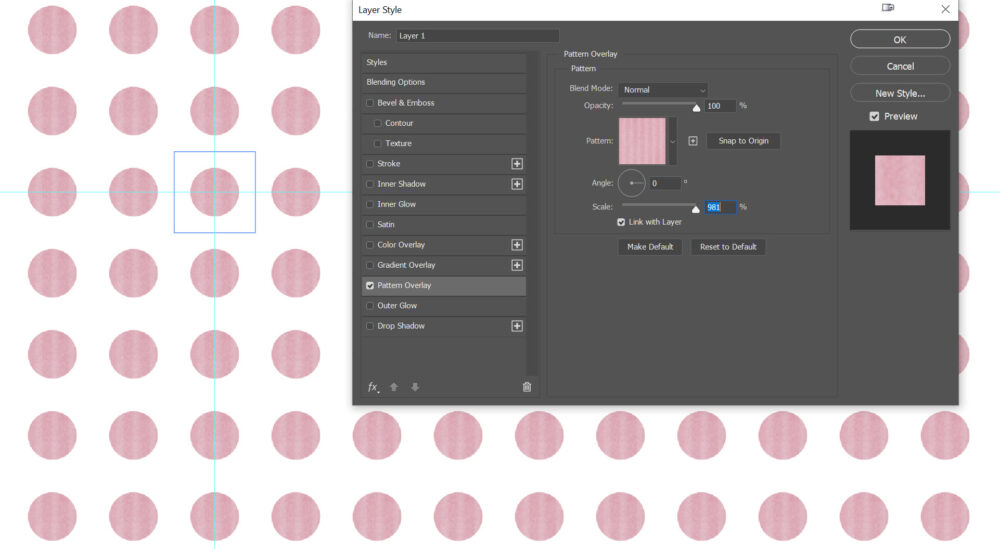Click the Snap to Origin button
The height and width of the screenshot is (549, 1000).
coord(744,141)
